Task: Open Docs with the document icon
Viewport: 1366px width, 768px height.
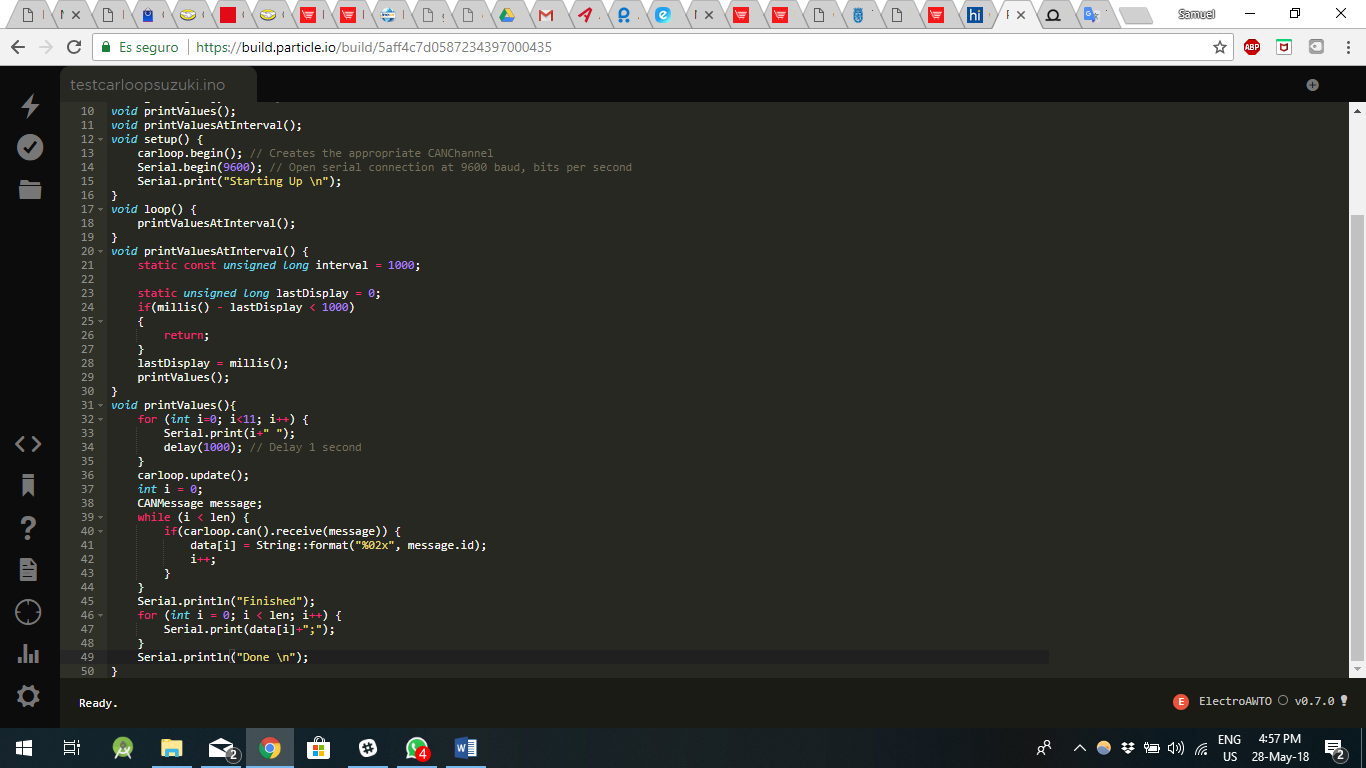Action: (x=29, y=569)
